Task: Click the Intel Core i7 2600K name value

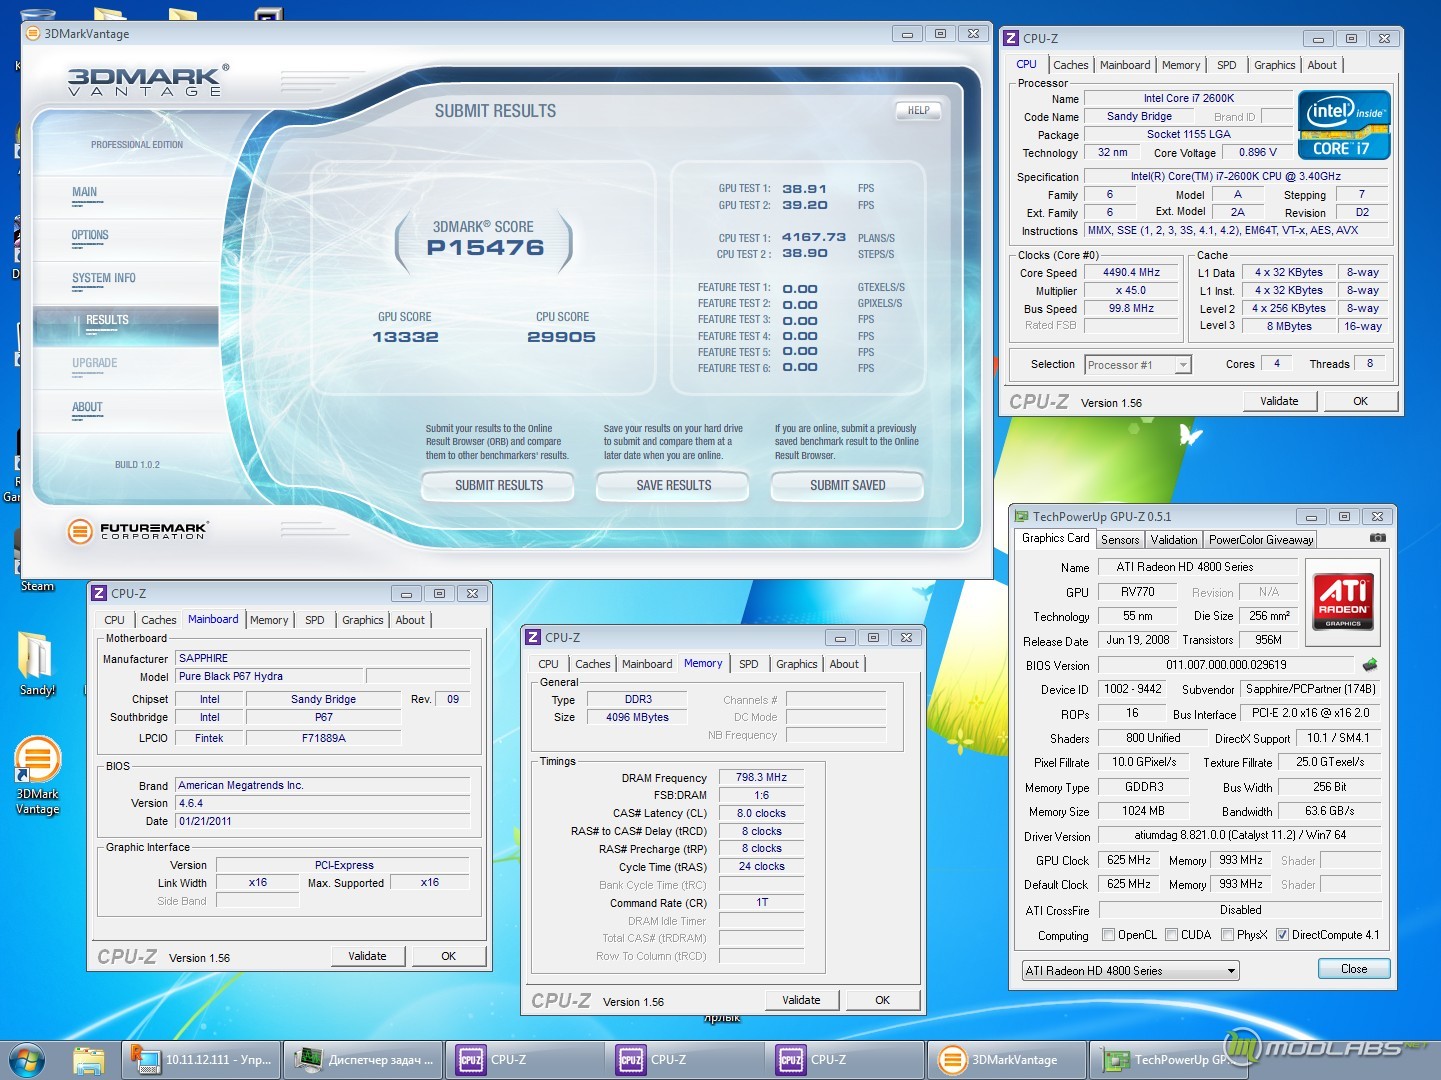Action: (1188, 99)
